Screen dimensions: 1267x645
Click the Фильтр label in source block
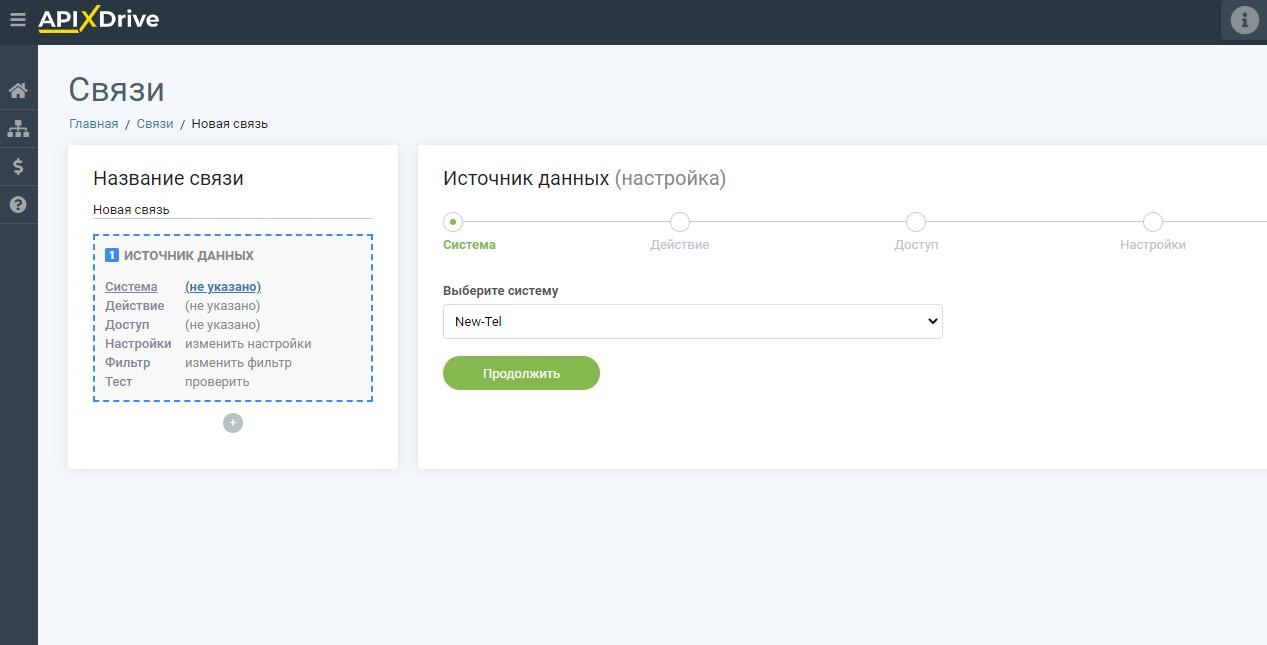pyautogui.click(x=128, y=363)
